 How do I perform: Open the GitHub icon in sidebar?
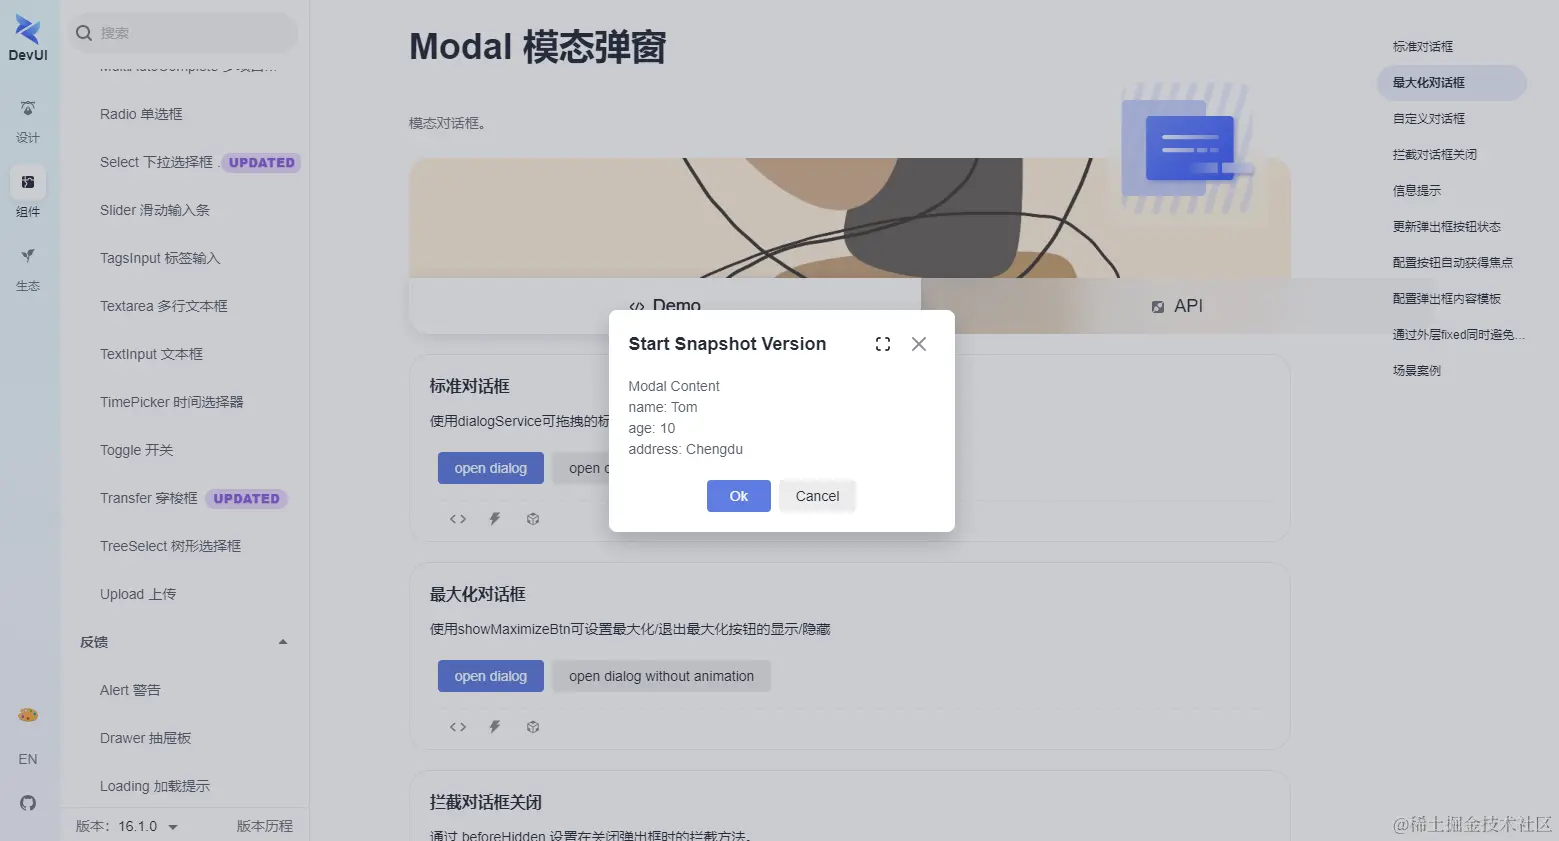(x=28, y=803)
